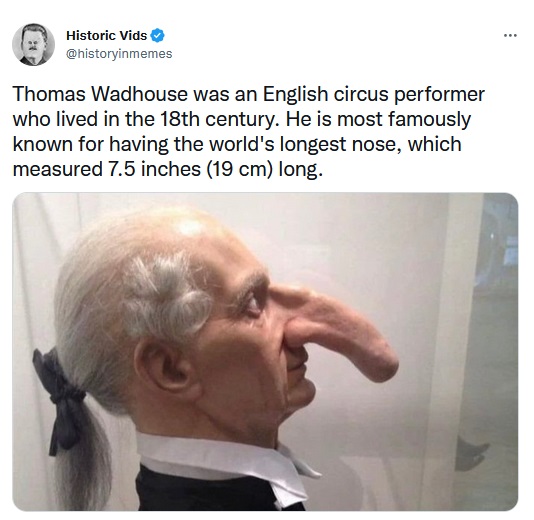Open the attached wax figure photo
The width and height of the screenshot is (534, 520).
tap(265, 351)
